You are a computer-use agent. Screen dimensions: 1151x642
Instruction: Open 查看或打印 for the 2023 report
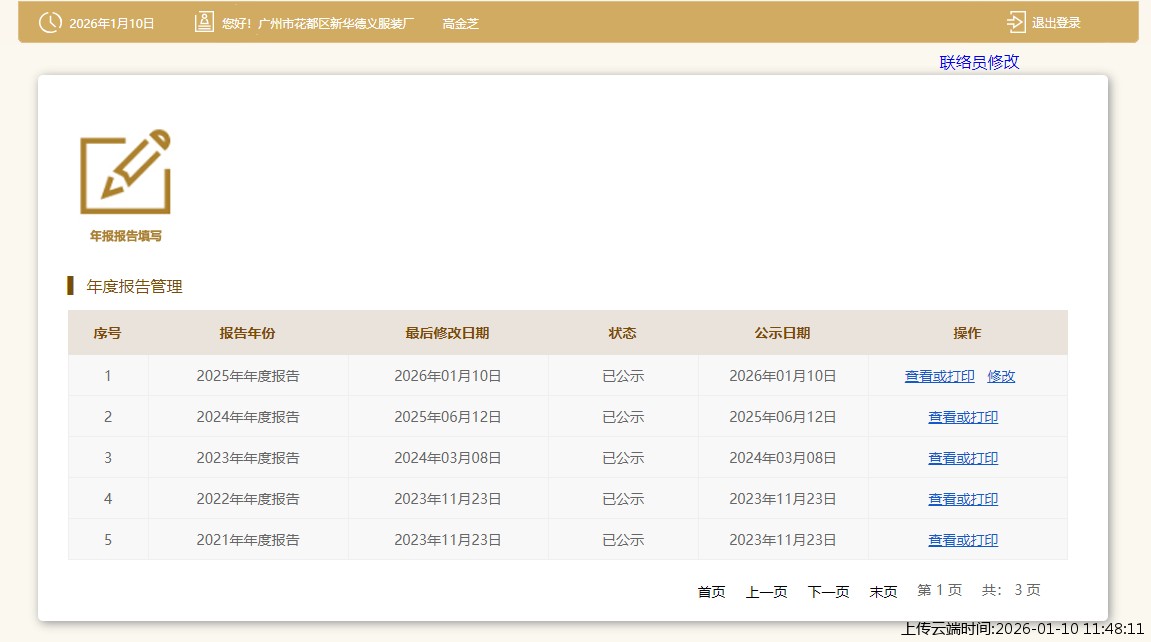click(x=962, y=458)
